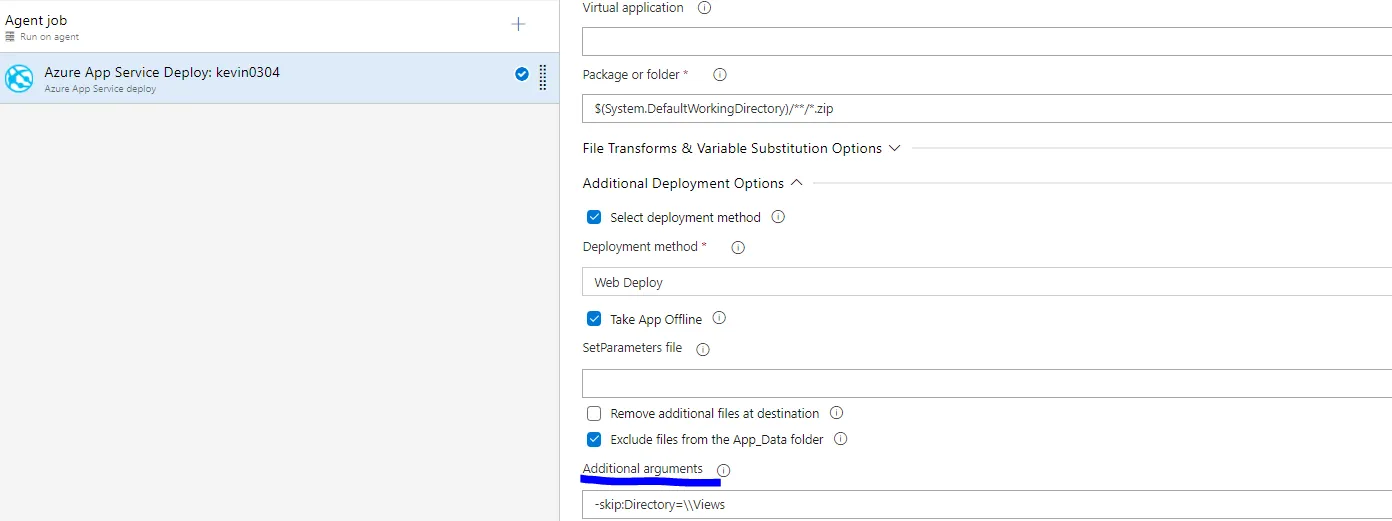Uncheck Exclude files from the App_Data folder
Viewport: 1392px width, 521px height.
(x=594, y=439)
